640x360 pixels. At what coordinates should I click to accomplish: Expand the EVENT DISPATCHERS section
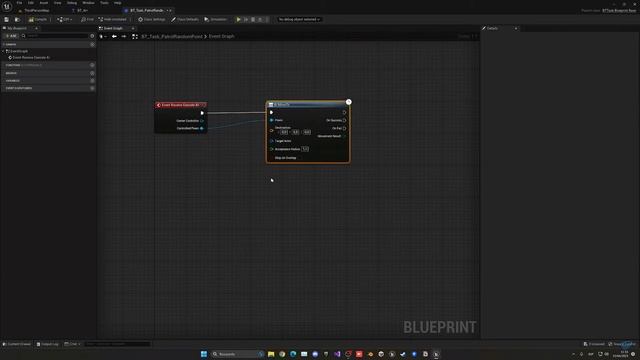click(x=18, y=88)
